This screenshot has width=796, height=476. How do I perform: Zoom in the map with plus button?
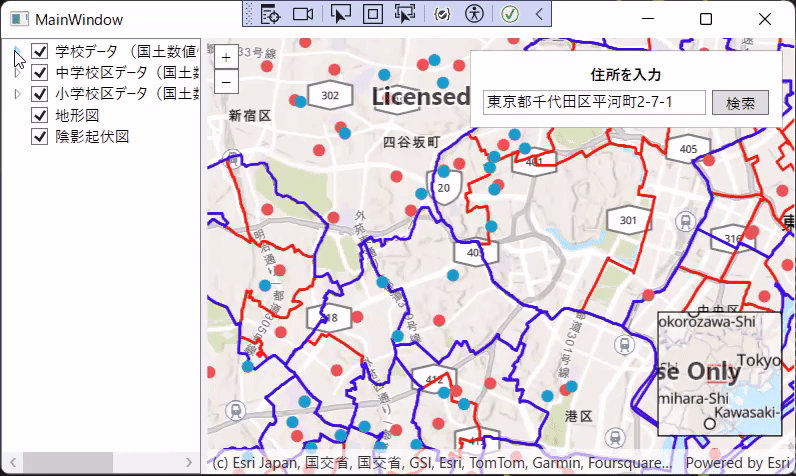pos(226,57)
